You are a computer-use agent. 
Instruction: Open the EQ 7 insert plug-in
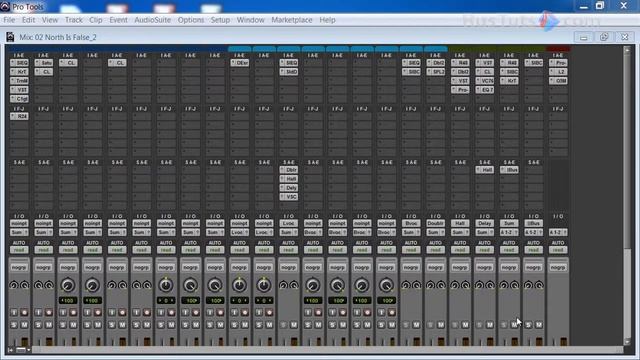click(x=484, y=89)
